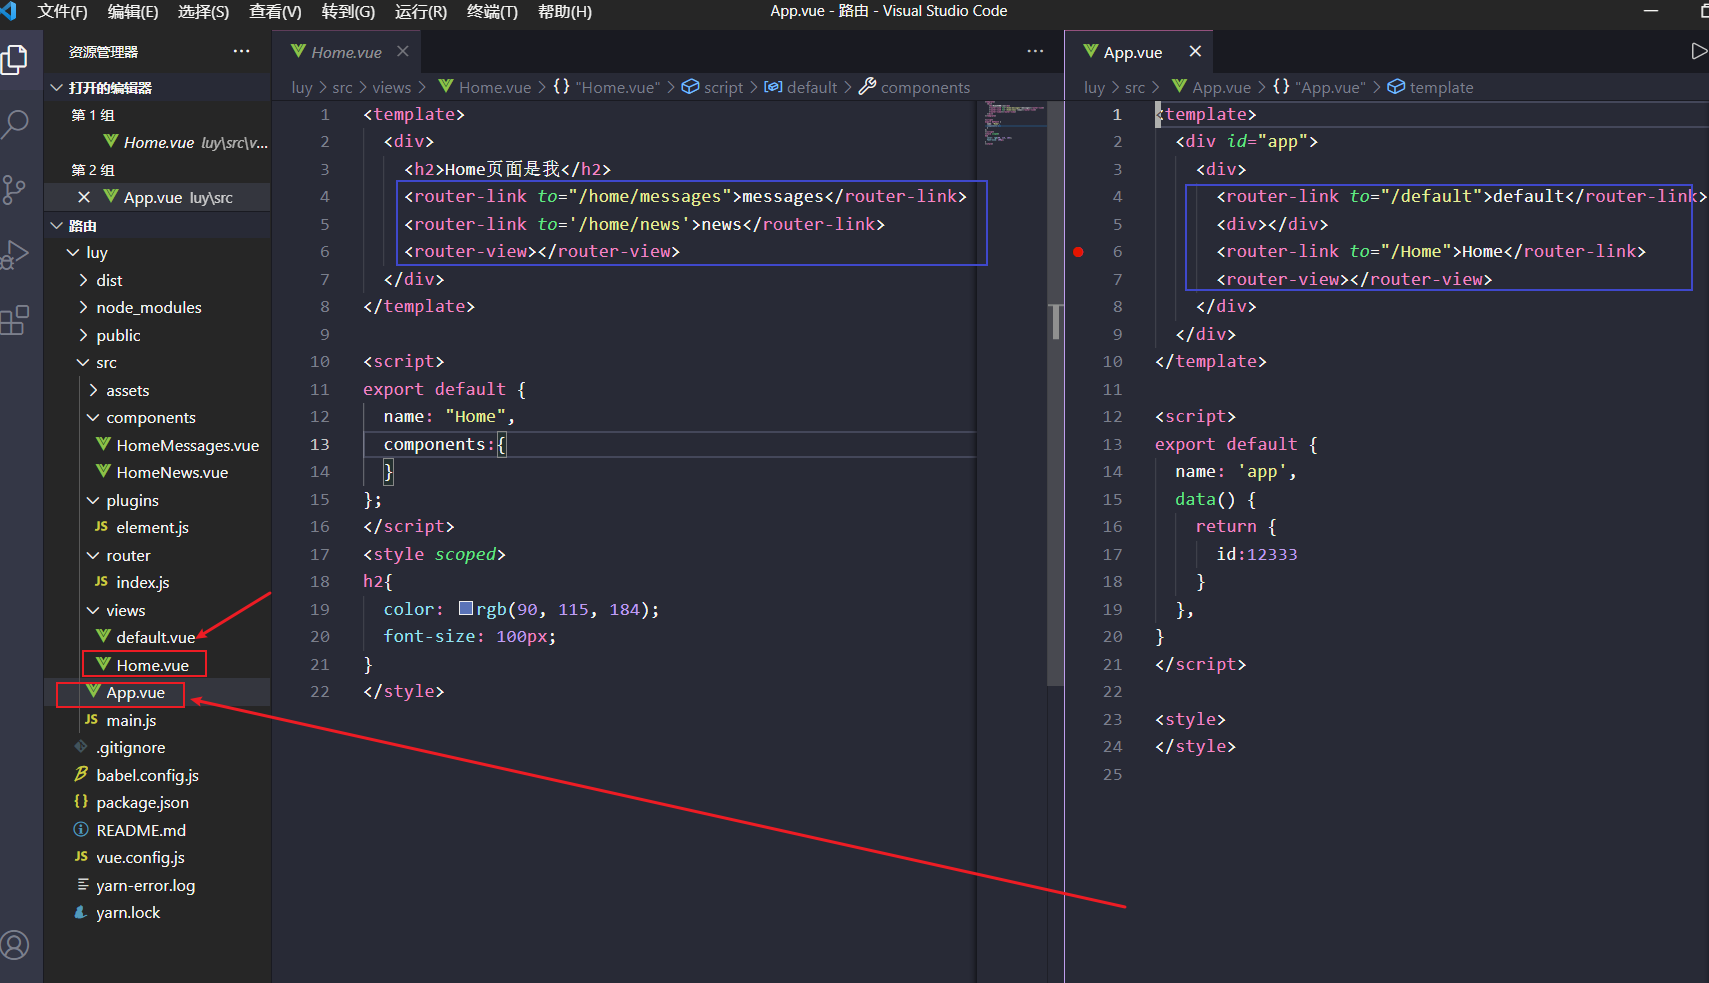The image size is (1709, 983).
Task: Collapse the 路由 workspace section
Action: 57,226
